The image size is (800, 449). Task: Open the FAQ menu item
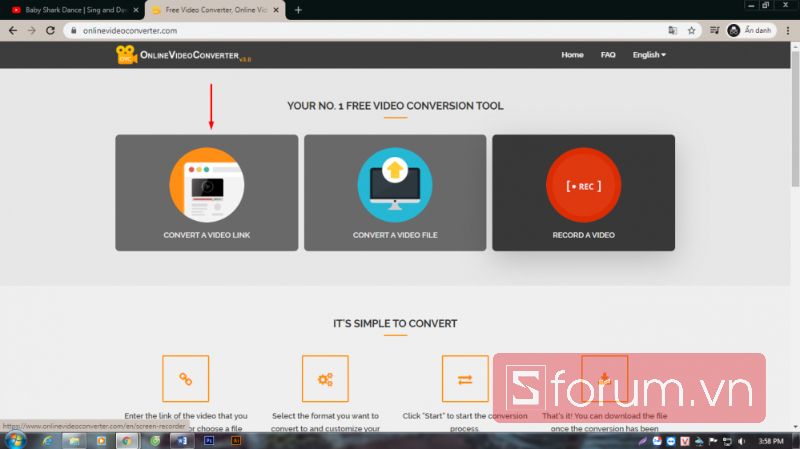tap(608, 55)
